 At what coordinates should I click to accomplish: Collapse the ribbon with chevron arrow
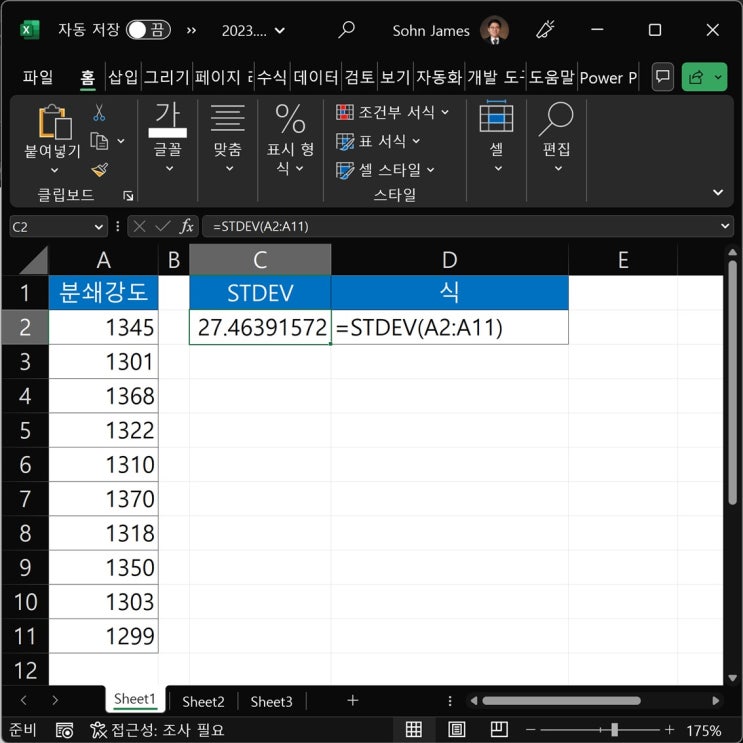(717, 192)
